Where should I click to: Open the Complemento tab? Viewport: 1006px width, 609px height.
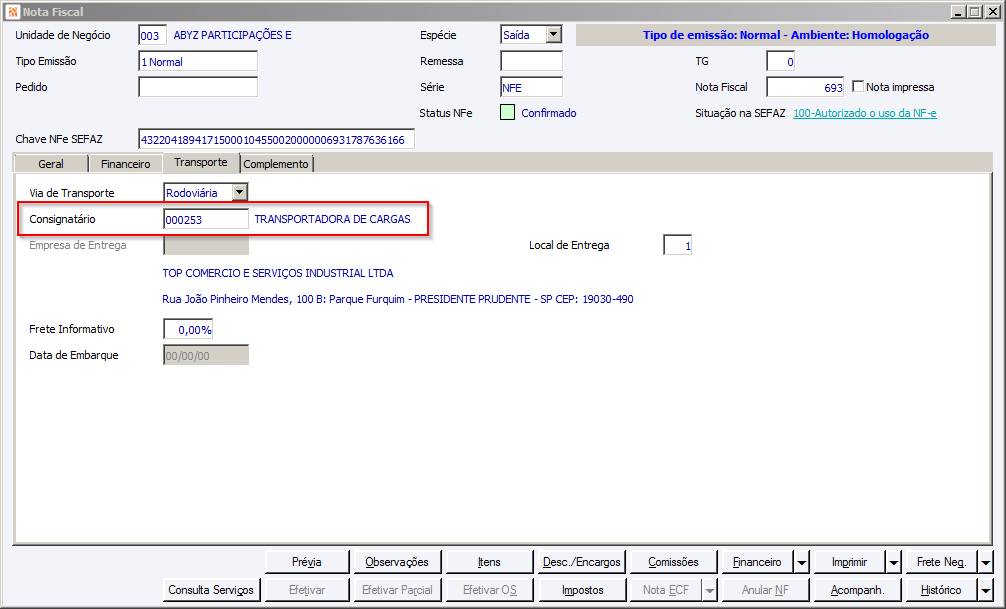[276, 164]
